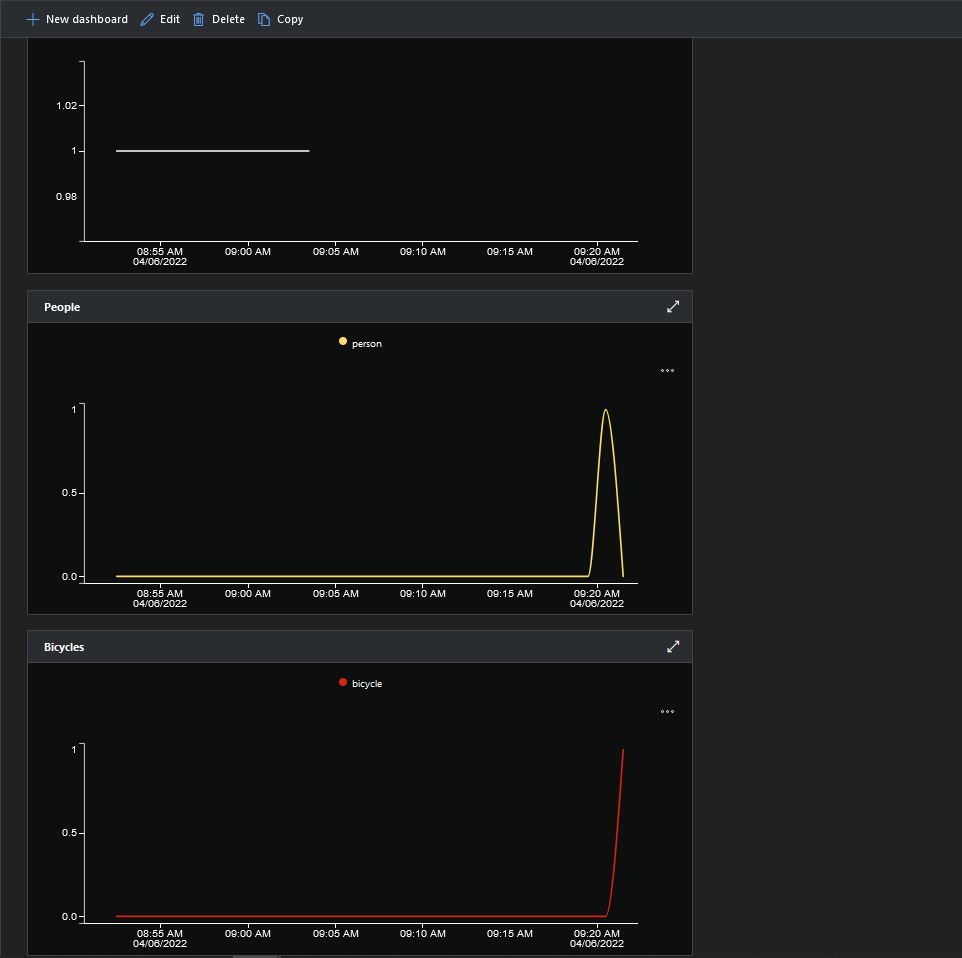
Task: Click the horizontal scrollbar at the bottom
Action: pos(256,955)
